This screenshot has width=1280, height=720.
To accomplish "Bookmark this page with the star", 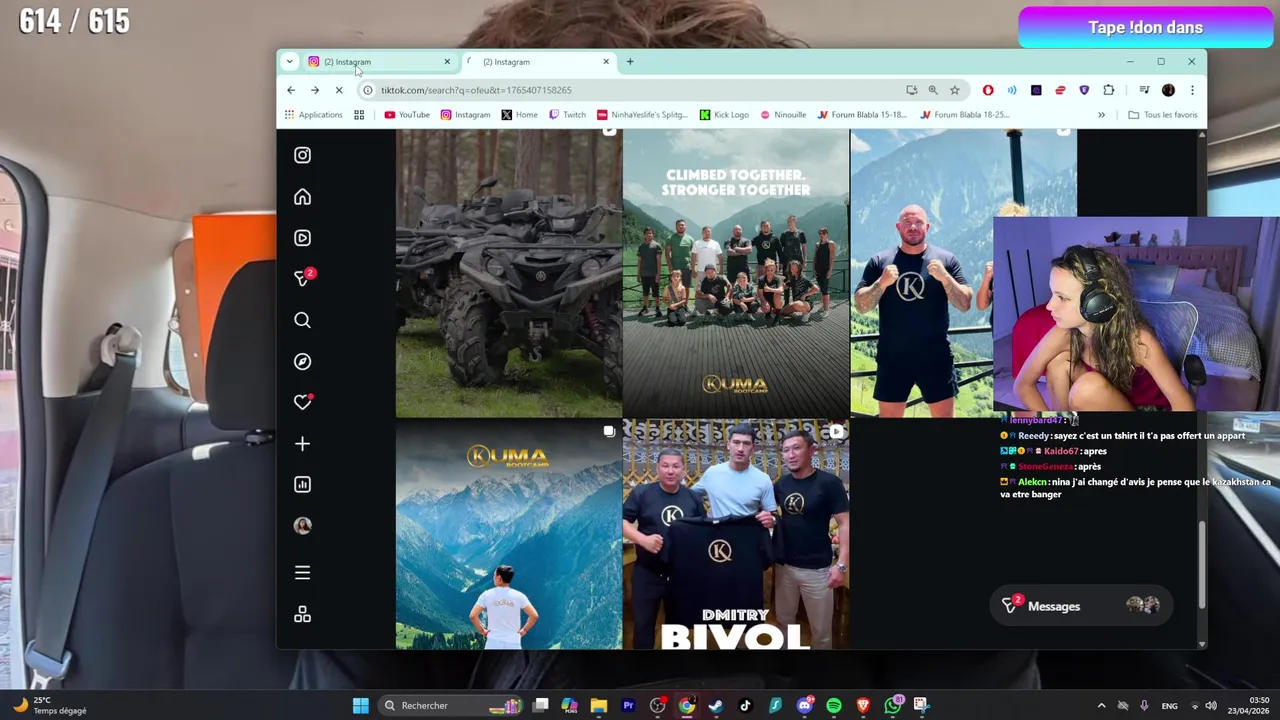I will click(x=955, y=90).
